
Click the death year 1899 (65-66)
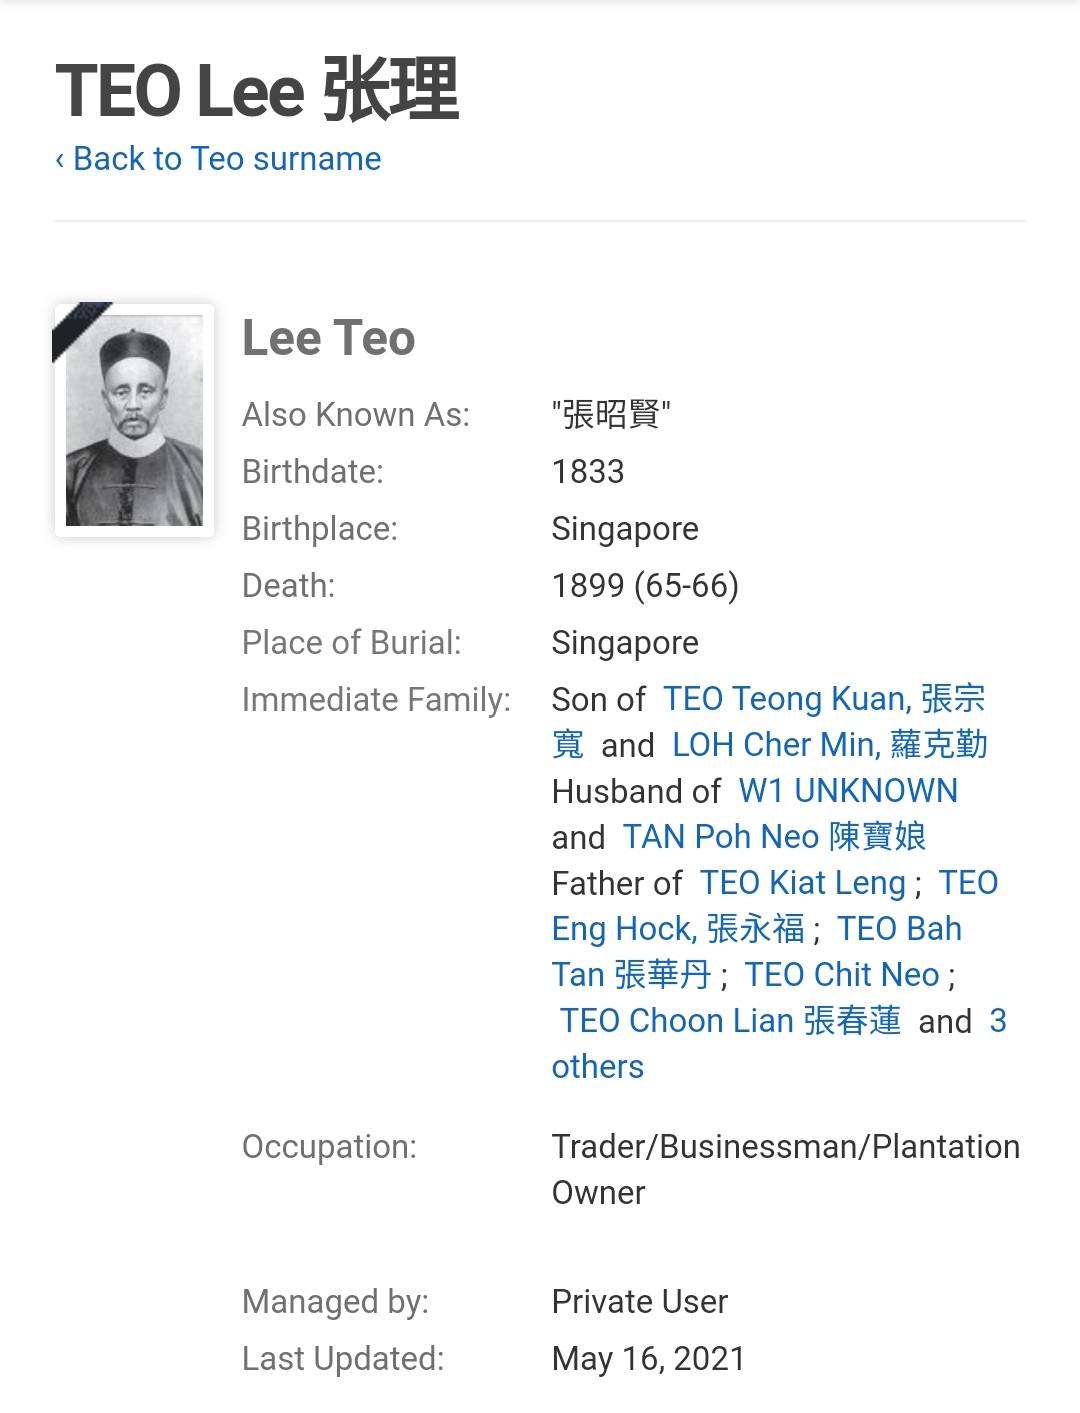(645, 586)
